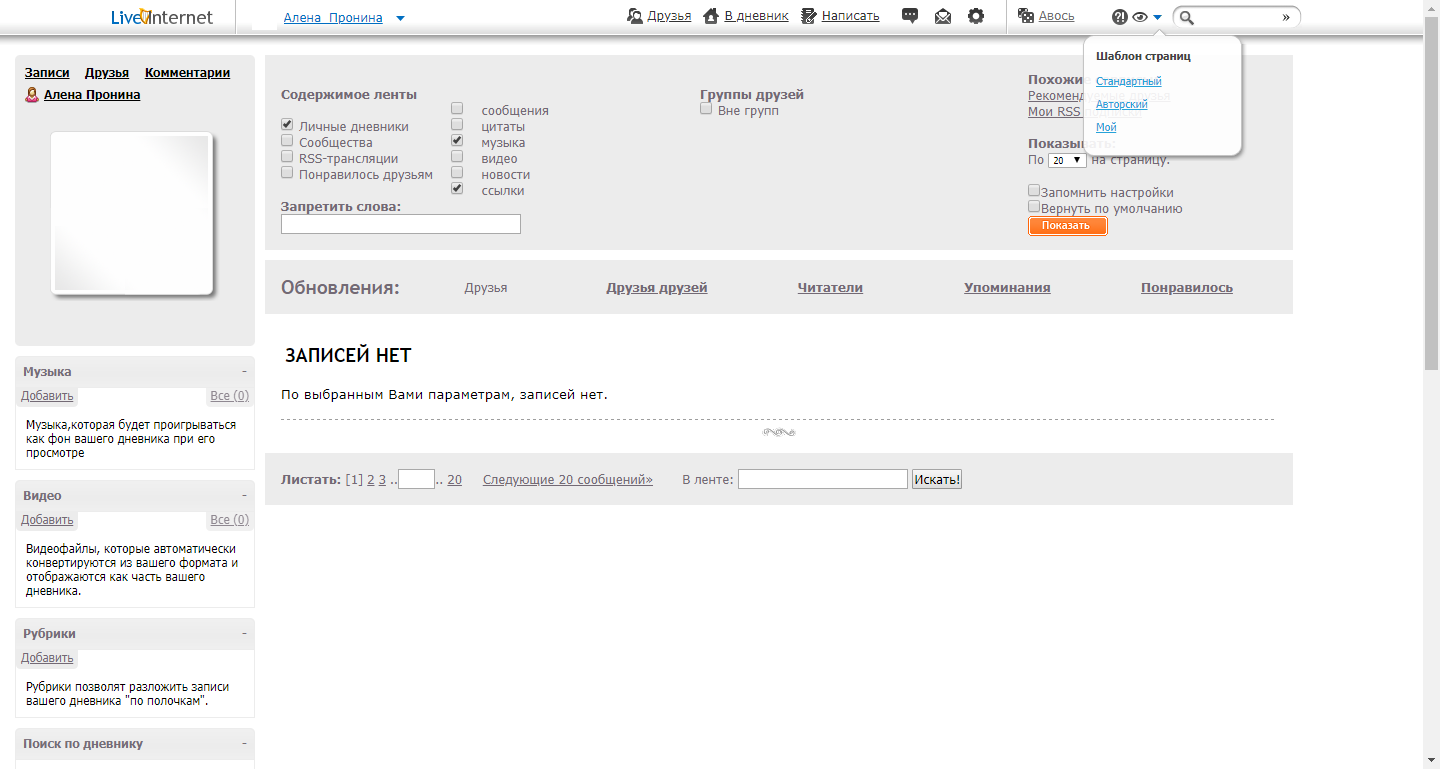Image resolution: width=1440 pixels, height=769 pixels.
Task: Jump to page 20 of the feed
Action: point(454,480)
